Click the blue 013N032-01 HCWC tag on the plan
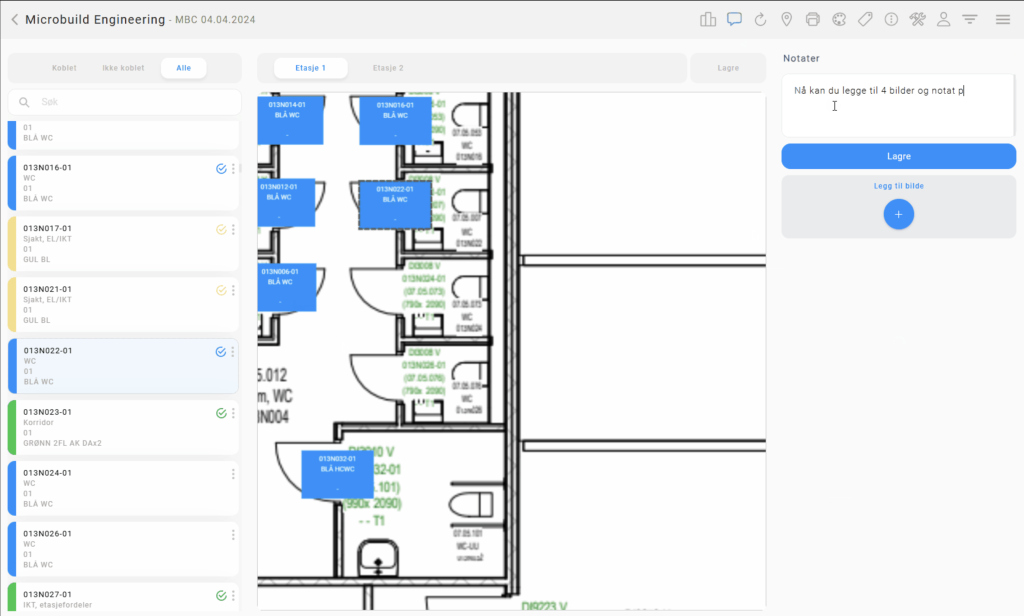 [x=337, y=474]
